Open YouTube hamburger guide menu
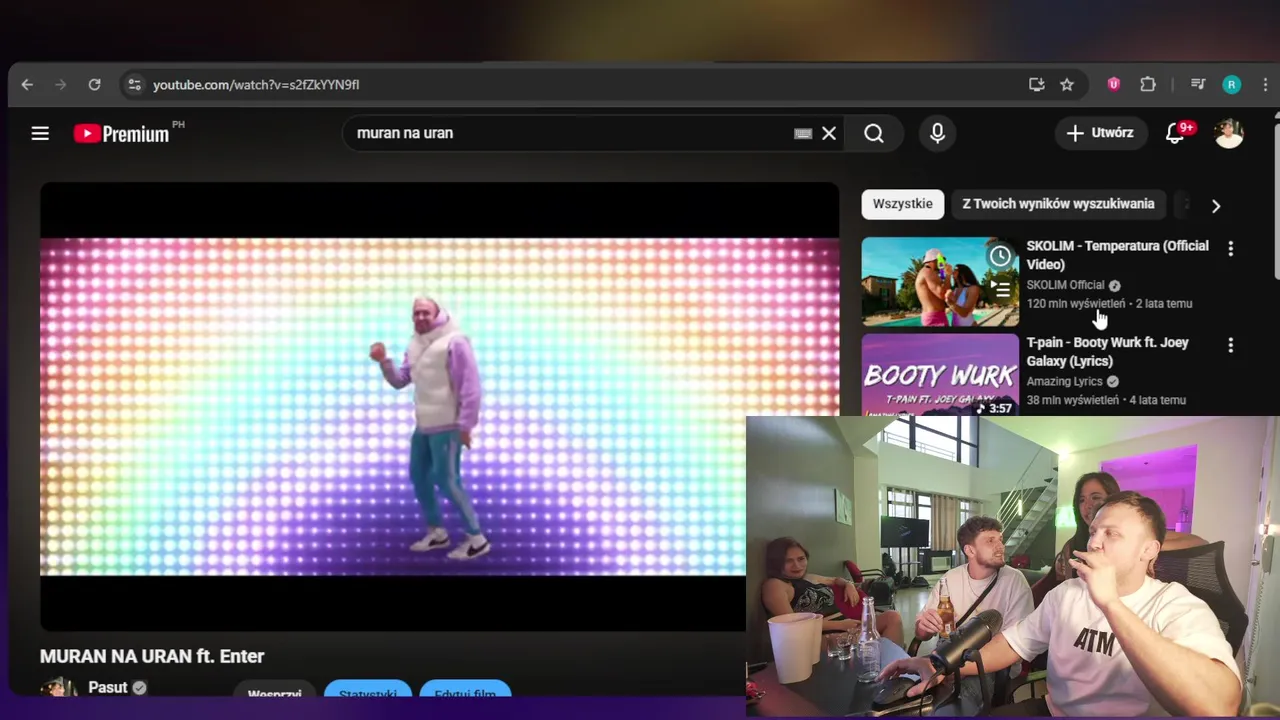The image size is (1280, 720). coord(40,133)
